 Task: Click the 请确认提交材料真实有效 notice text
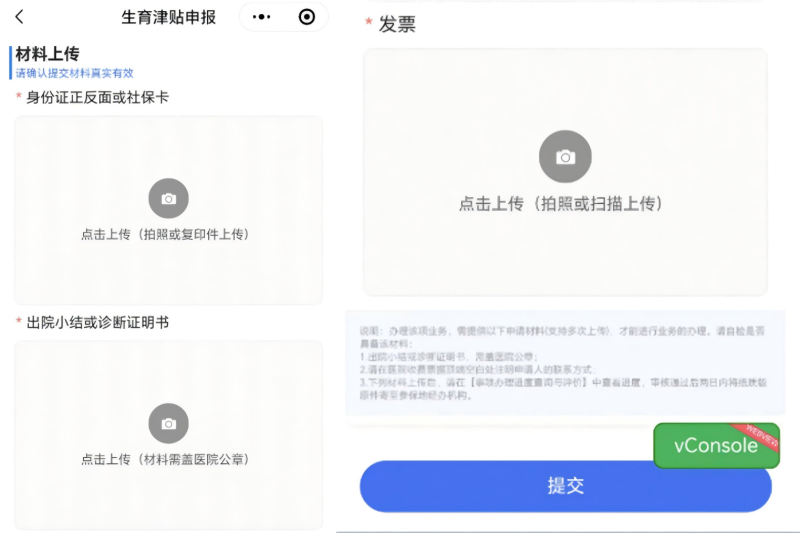[74, 73]
